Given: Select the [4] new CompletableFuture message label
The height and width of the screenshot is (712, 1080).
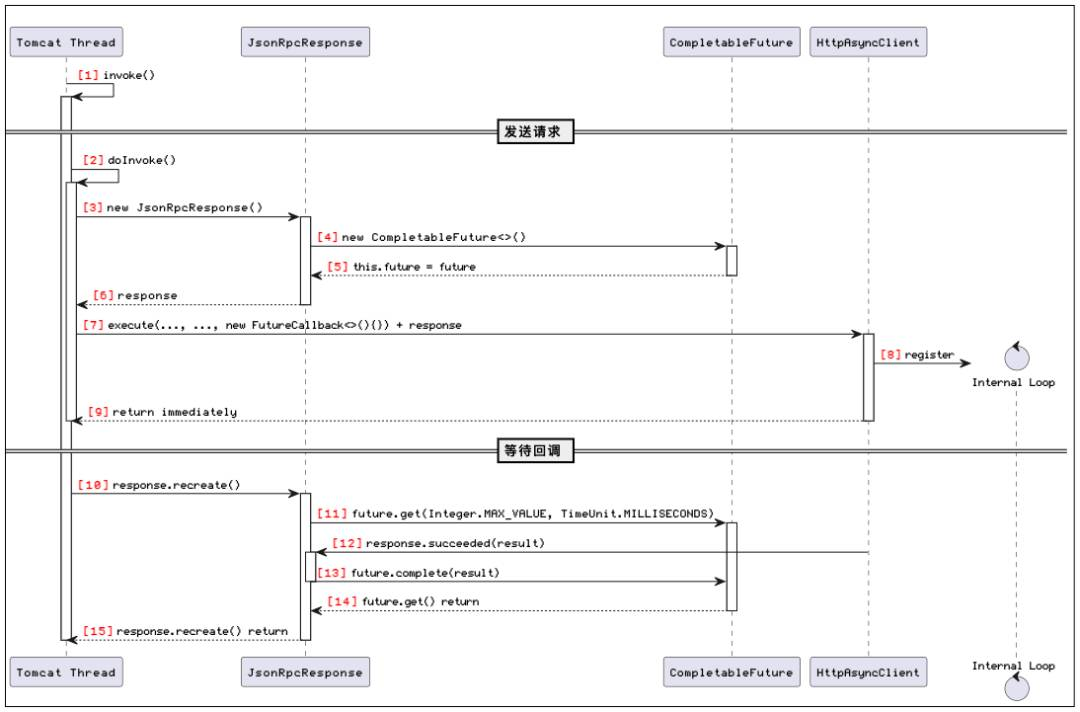Looking at the screenshot, I should [422, 237].
